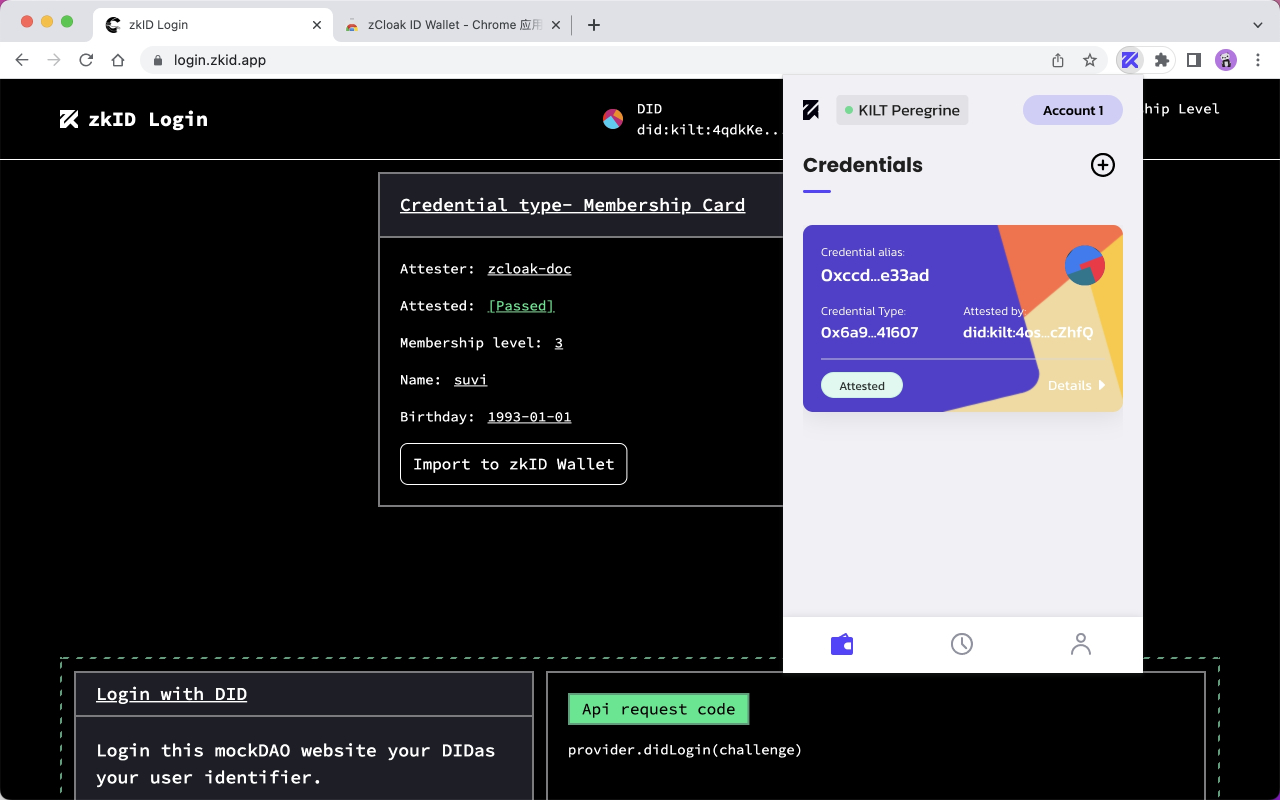Click the Credentials heading in wallet
This screenshot has width=1280, height=800.
click(x=862, y=165)
